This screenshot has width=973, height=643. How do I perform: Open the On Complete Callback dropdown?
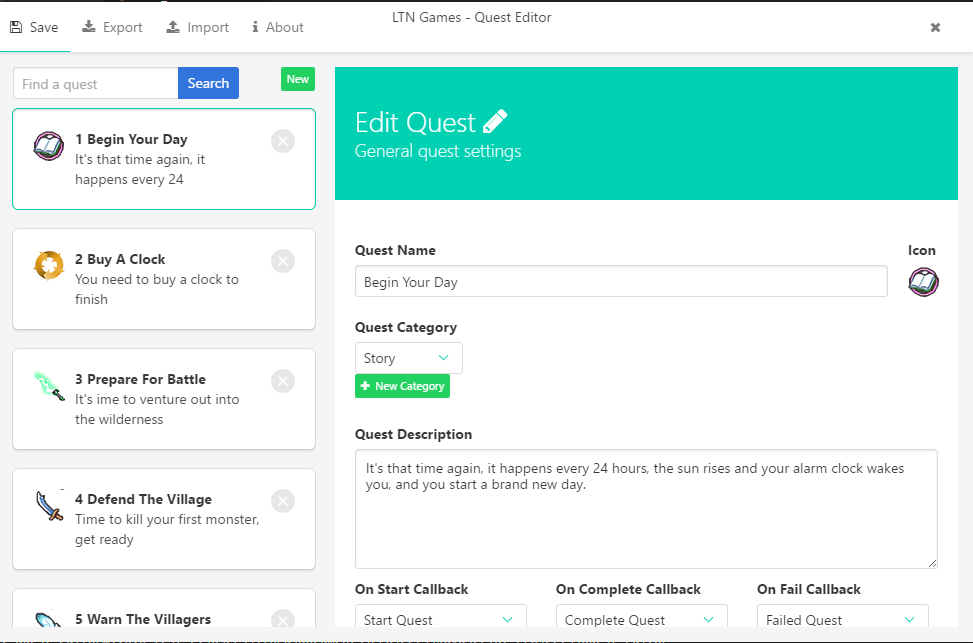coord(642,617)
